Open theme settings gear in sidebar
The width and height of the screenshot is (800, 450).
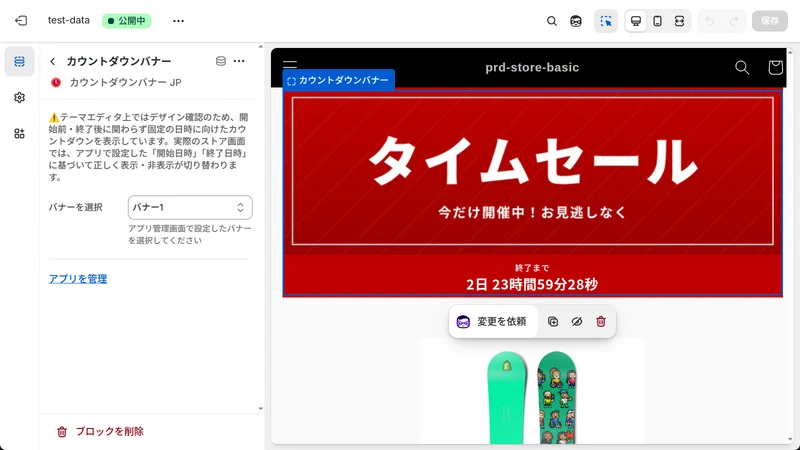pos(19,97)
